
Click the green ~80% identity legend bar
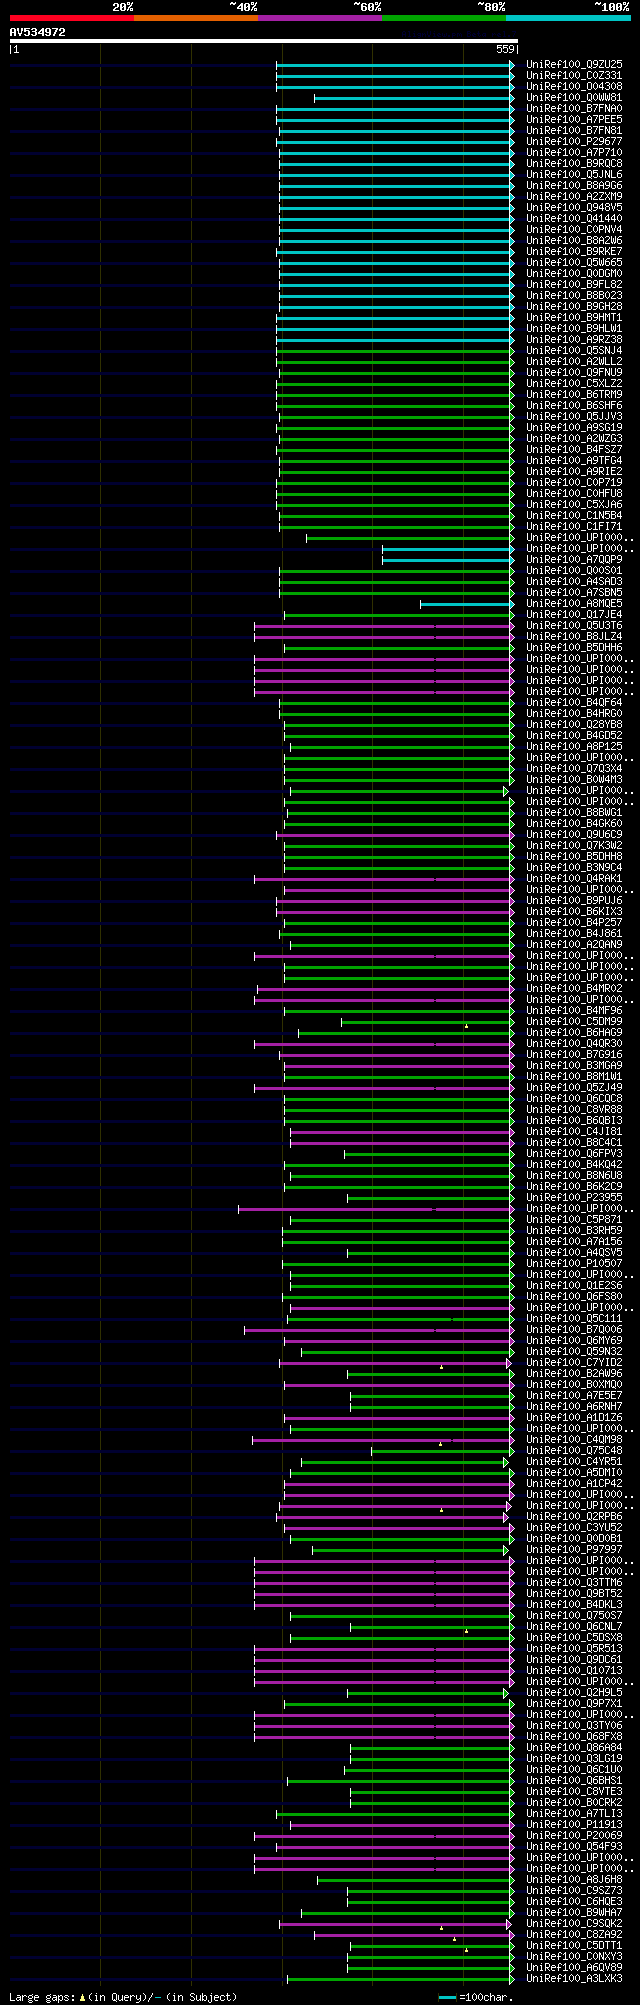click(x=444, y=18)
